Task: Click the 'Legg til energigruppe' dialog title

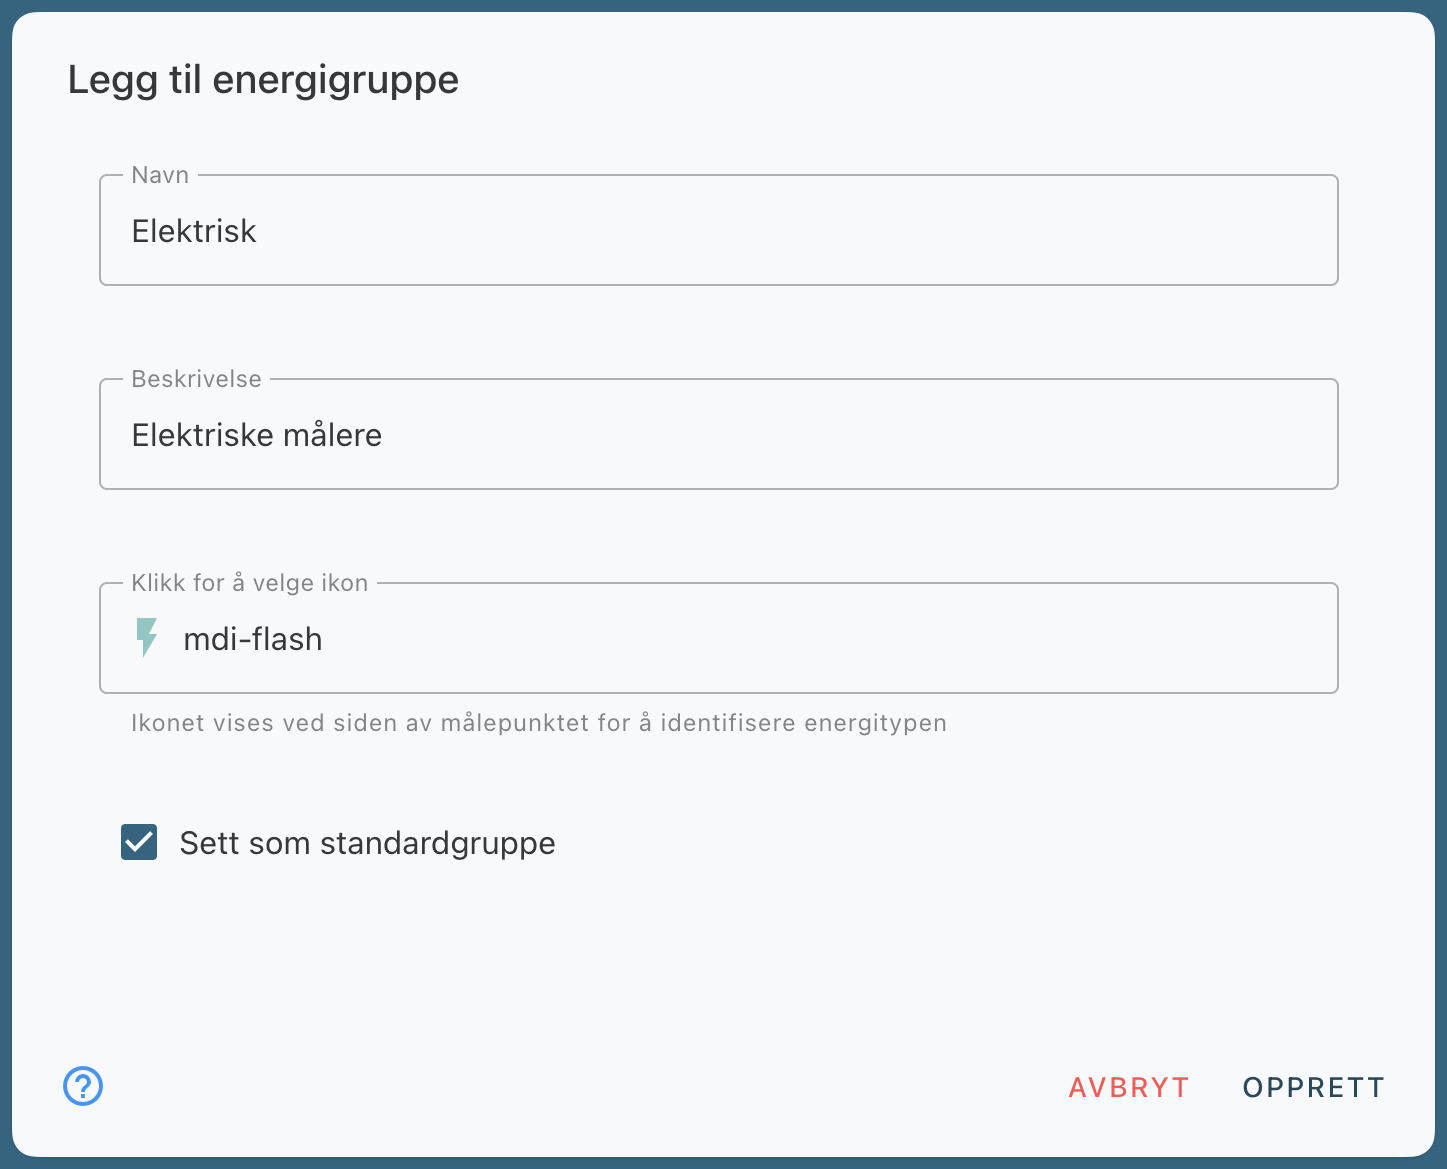Action: [x=263, y=80]
